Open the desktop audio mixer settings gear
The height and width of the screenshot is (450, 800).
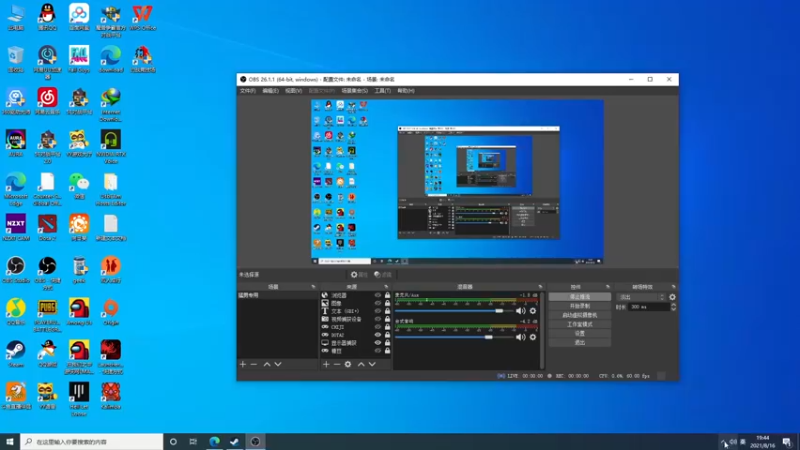(533, 337)
